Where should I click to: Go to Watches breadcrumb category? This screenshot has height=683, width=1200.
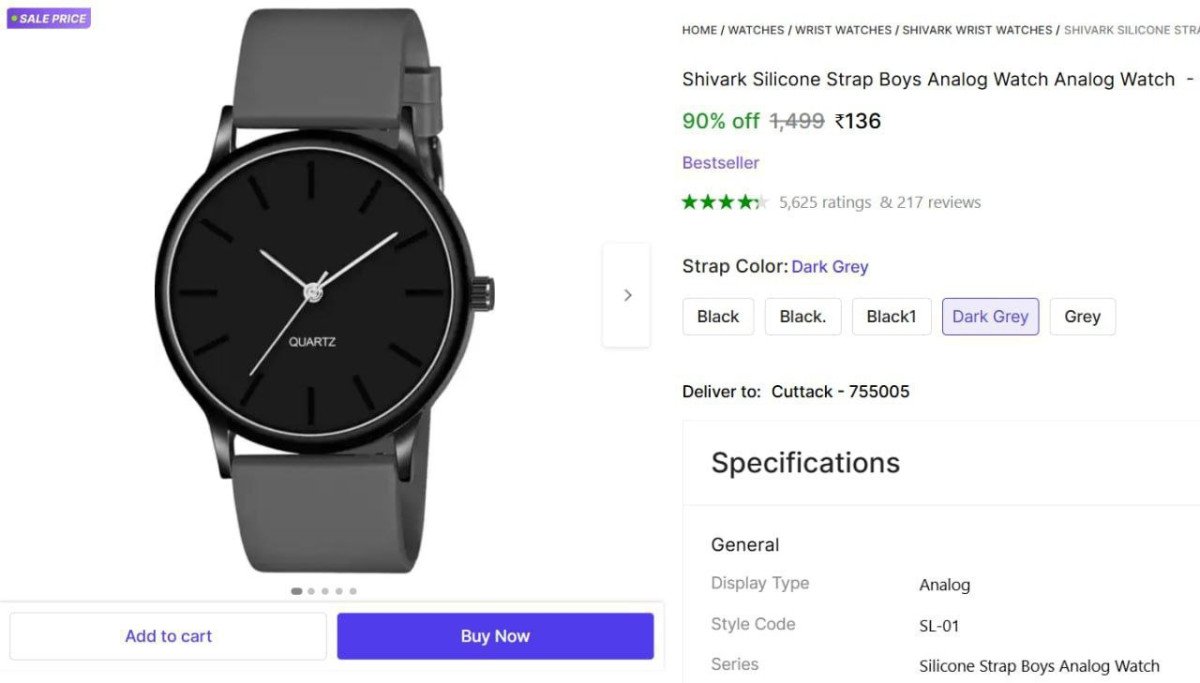coord(756,30)
